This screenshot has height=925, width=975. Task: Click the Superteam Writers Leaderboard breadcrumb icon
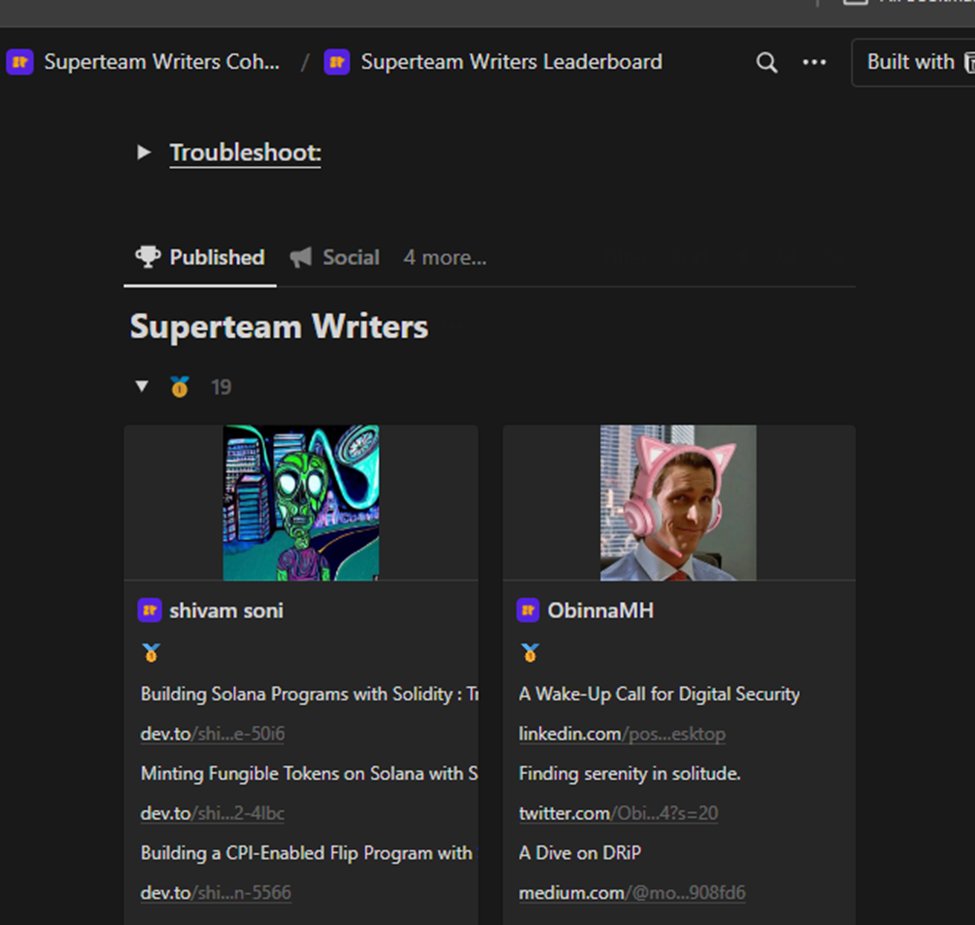(337, 62)
